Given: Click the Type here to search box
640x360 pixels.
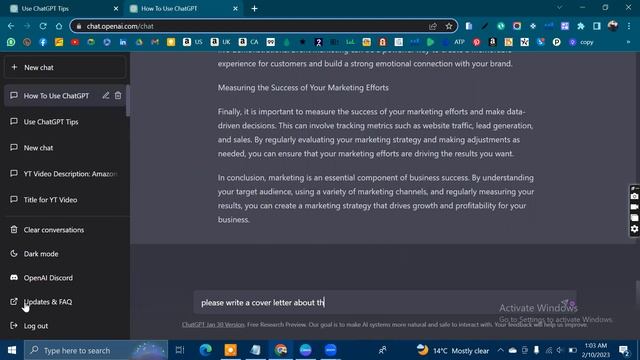Looking at the screenshot, I should click(x=96, y=350).
